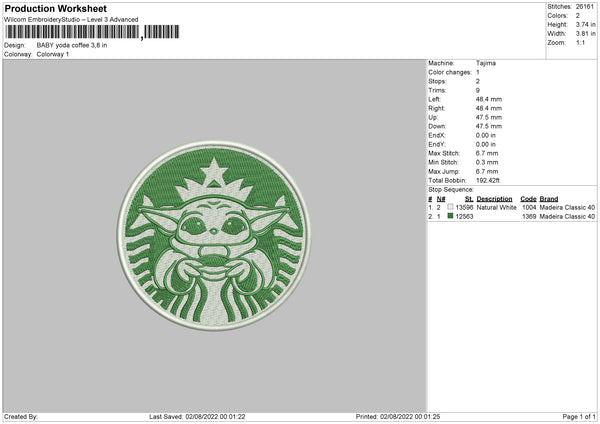The image size is (600, 424).
Task: Click the Down value 47.5 mm
Action: [x=489, y=126]
